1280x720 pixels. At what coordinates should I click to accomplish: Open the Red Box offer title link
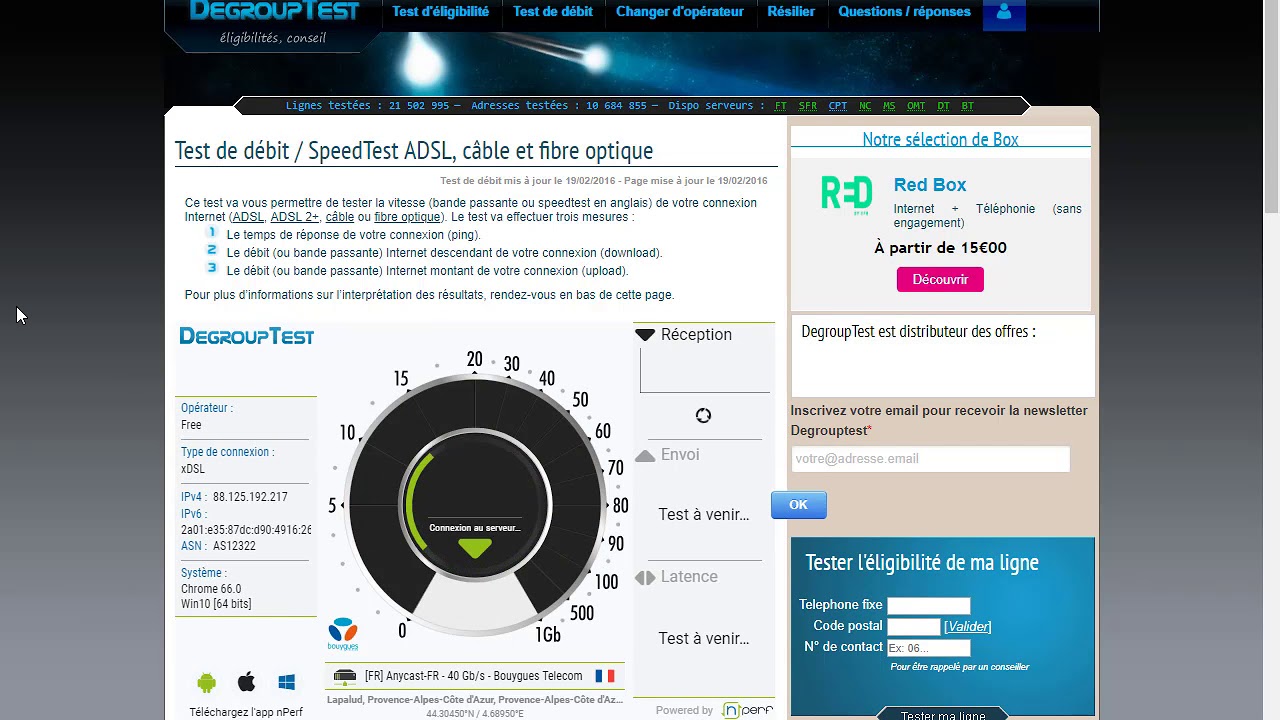[x=930, y=185]
